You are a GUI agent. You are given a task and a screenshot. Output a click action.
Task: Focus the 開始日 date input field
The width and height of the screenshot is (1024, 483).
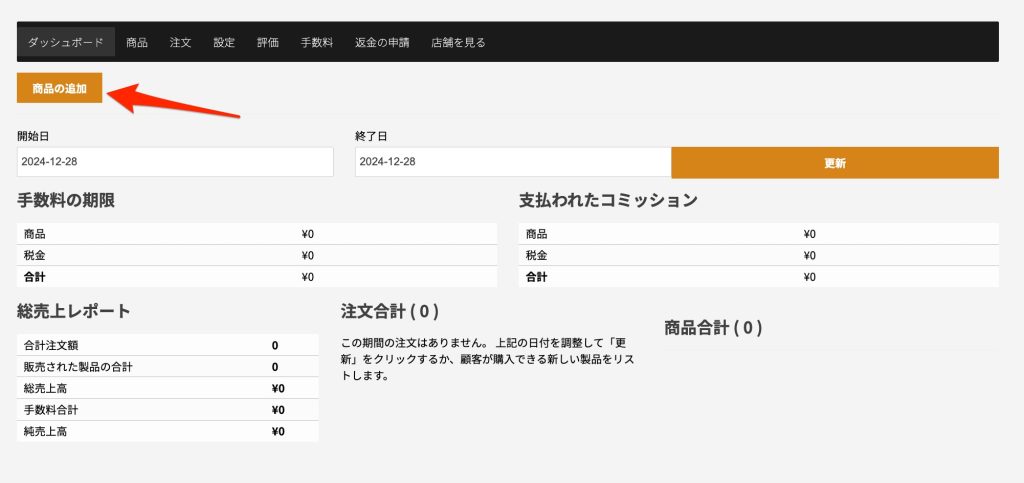(175, 162)
